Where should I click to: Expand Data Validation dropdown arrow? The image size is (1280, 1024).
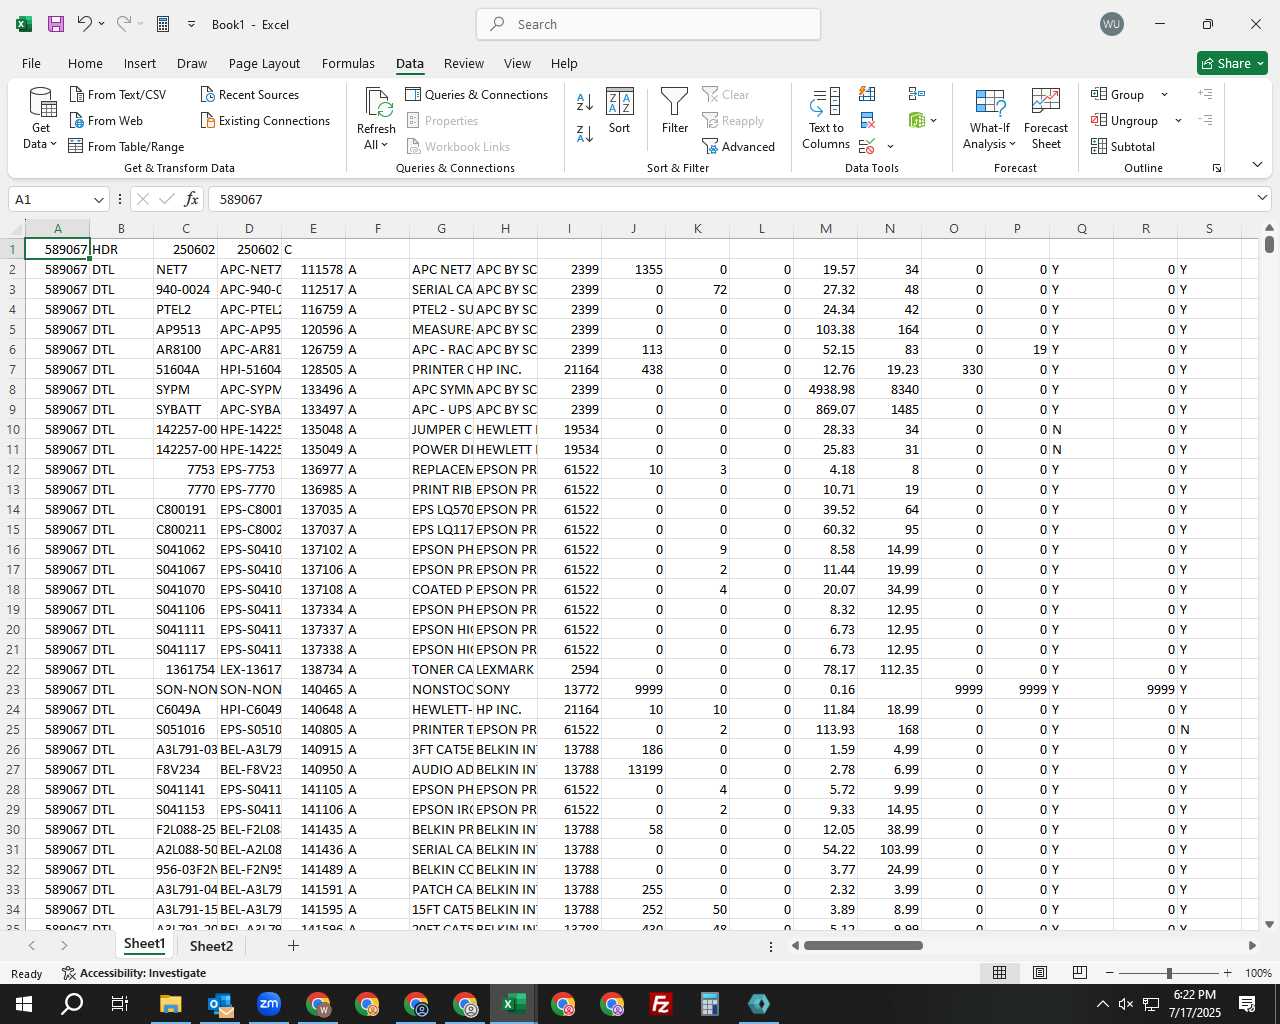[890, 147]
